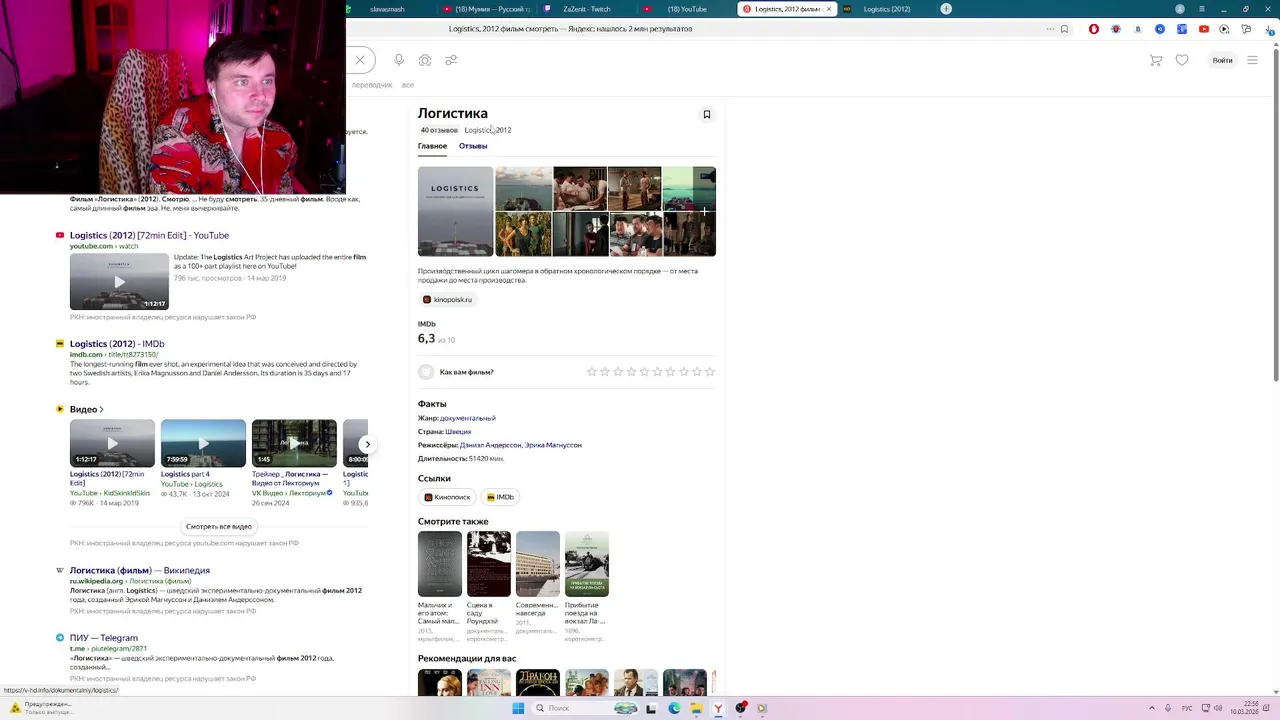
Task: Rate film with the first star
Action: (592, 372)
